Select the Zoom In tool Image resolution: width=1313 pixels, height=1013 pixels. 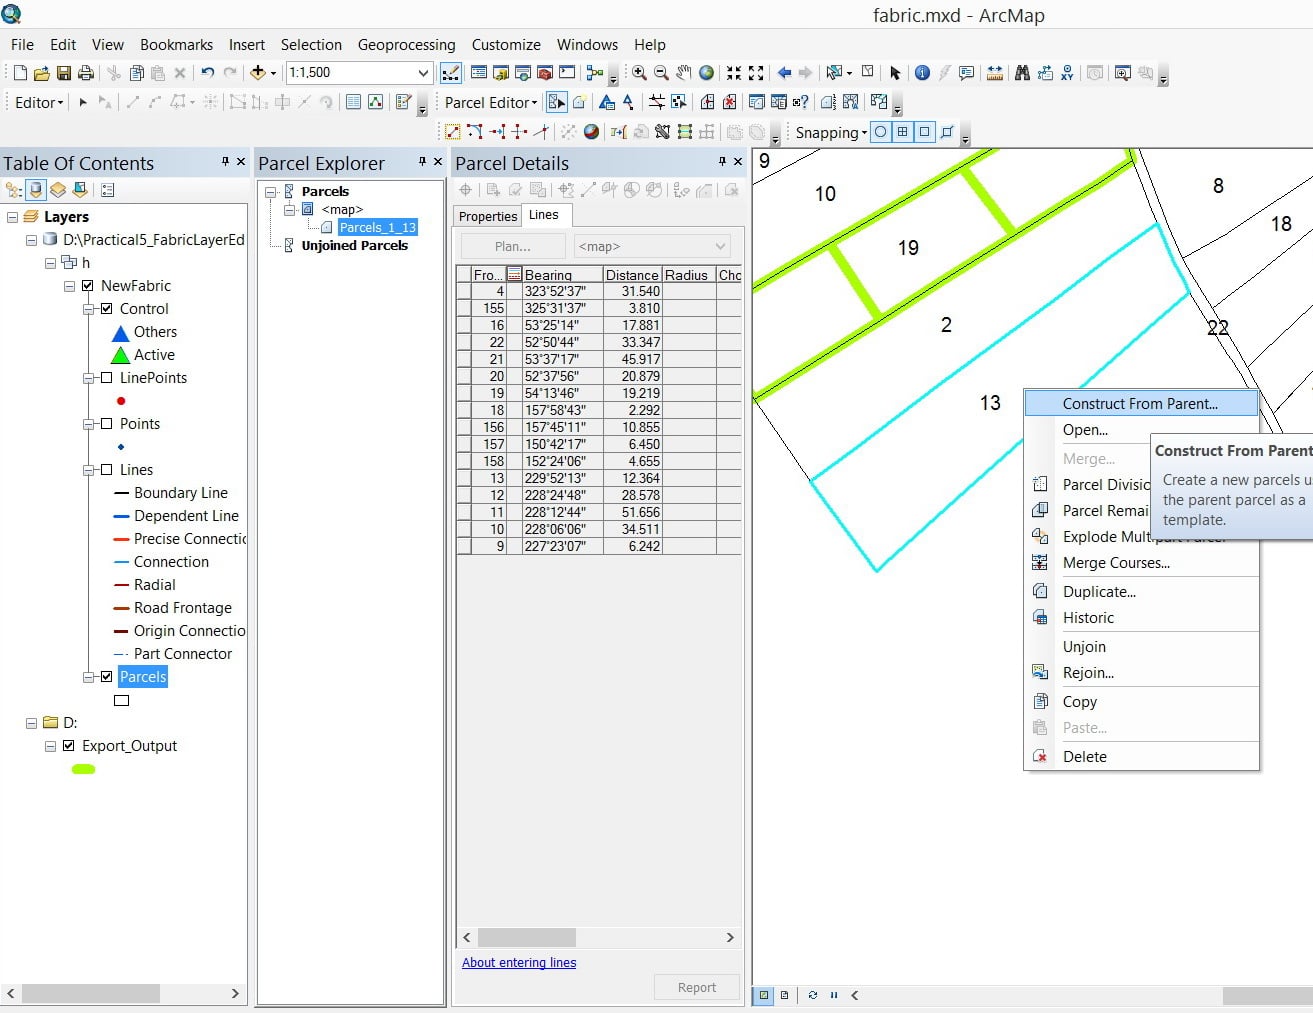[639, 73]
